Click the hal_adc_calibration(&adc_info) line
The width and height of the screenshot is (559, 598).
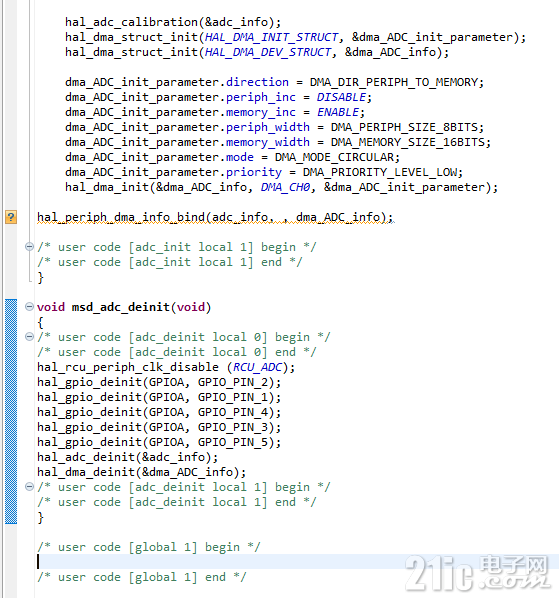173,22
